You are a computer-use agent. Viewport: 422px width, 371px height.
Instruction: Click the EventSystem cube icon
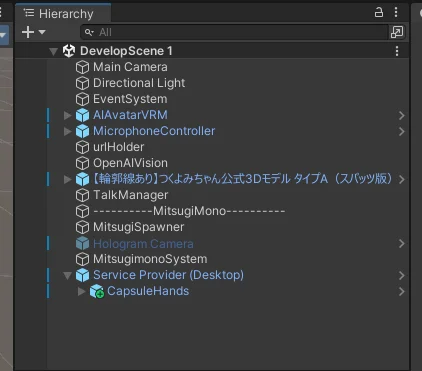tap(82, 99)
